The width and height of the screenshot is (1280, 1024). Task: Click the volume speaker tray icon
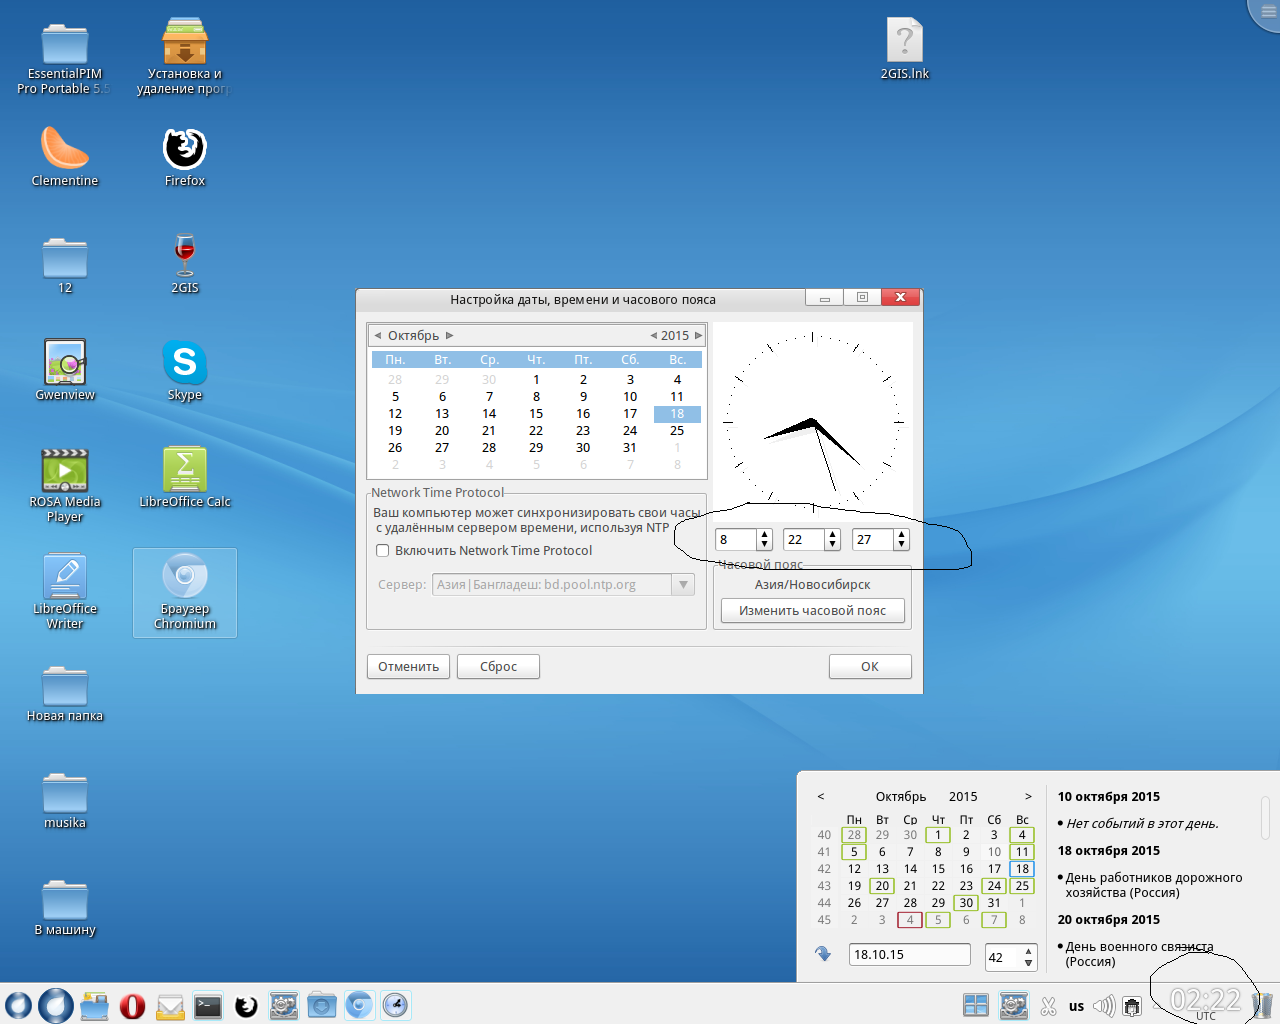(x=1104, y=1006)
